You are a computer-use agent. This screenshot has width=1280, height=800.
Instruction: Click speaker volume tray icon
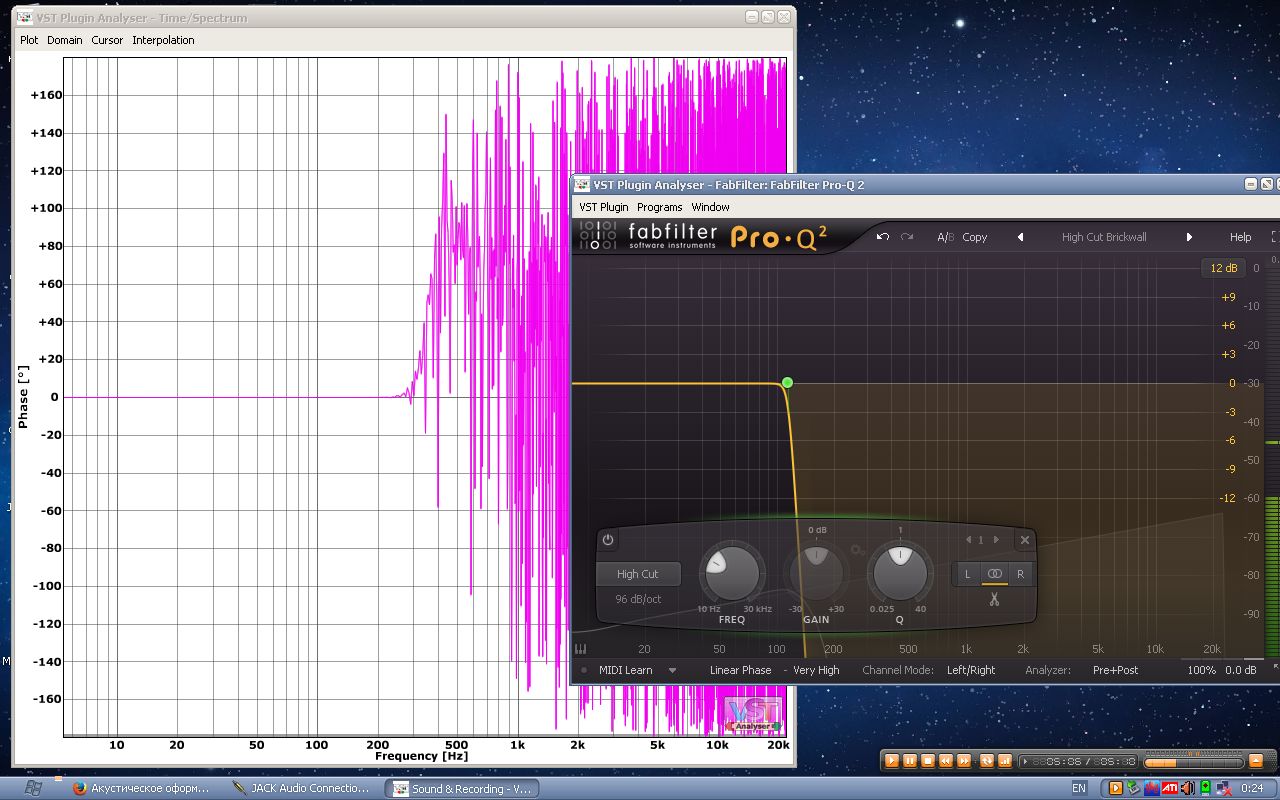tap(1188, 788)
